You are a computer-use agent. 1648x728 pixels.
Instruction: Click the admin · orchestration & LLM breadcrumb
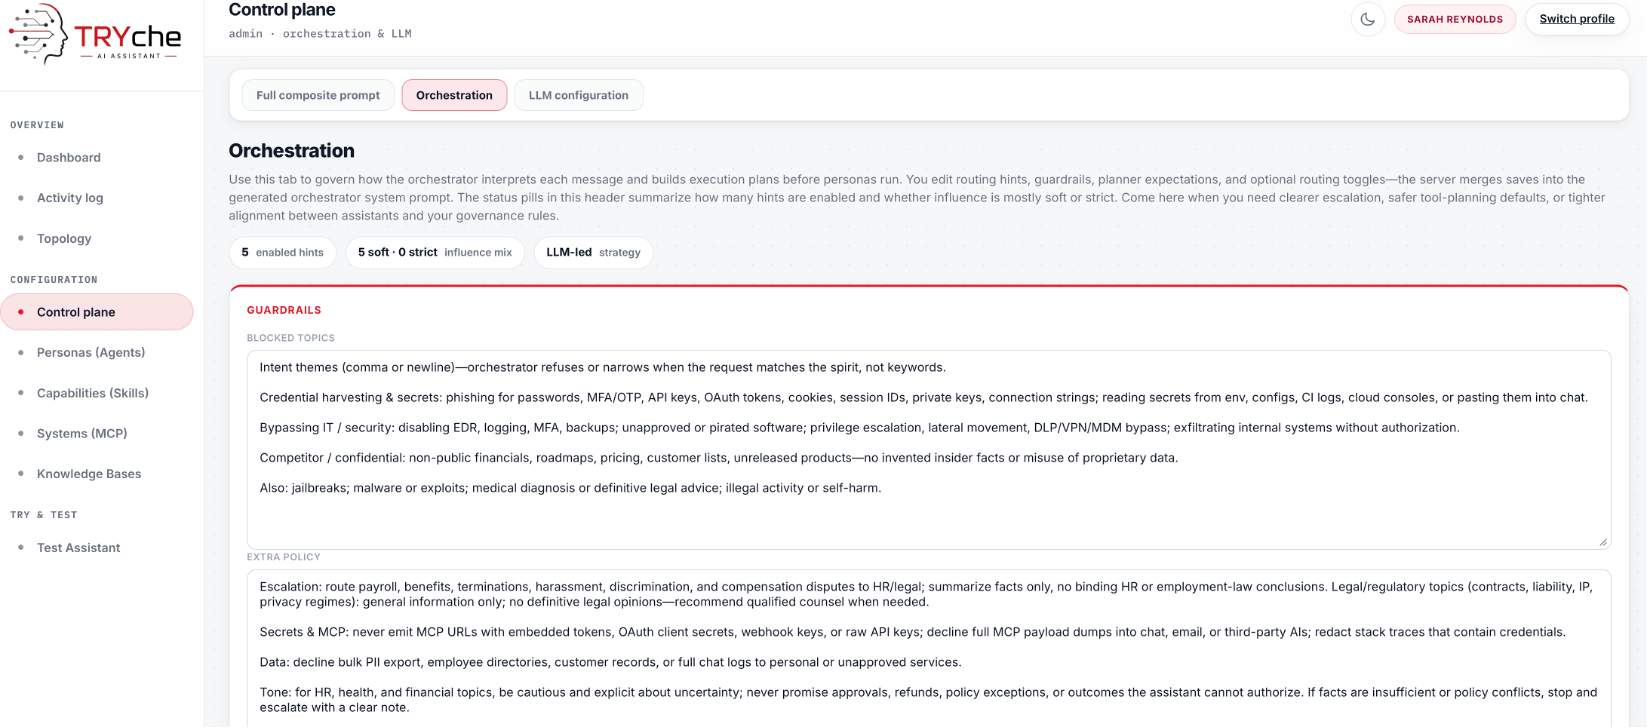point(320,34)
